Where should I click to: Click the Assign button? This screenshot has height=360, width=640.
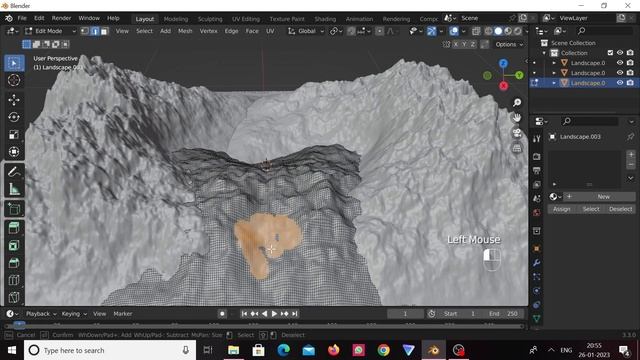tap(562, 209)
